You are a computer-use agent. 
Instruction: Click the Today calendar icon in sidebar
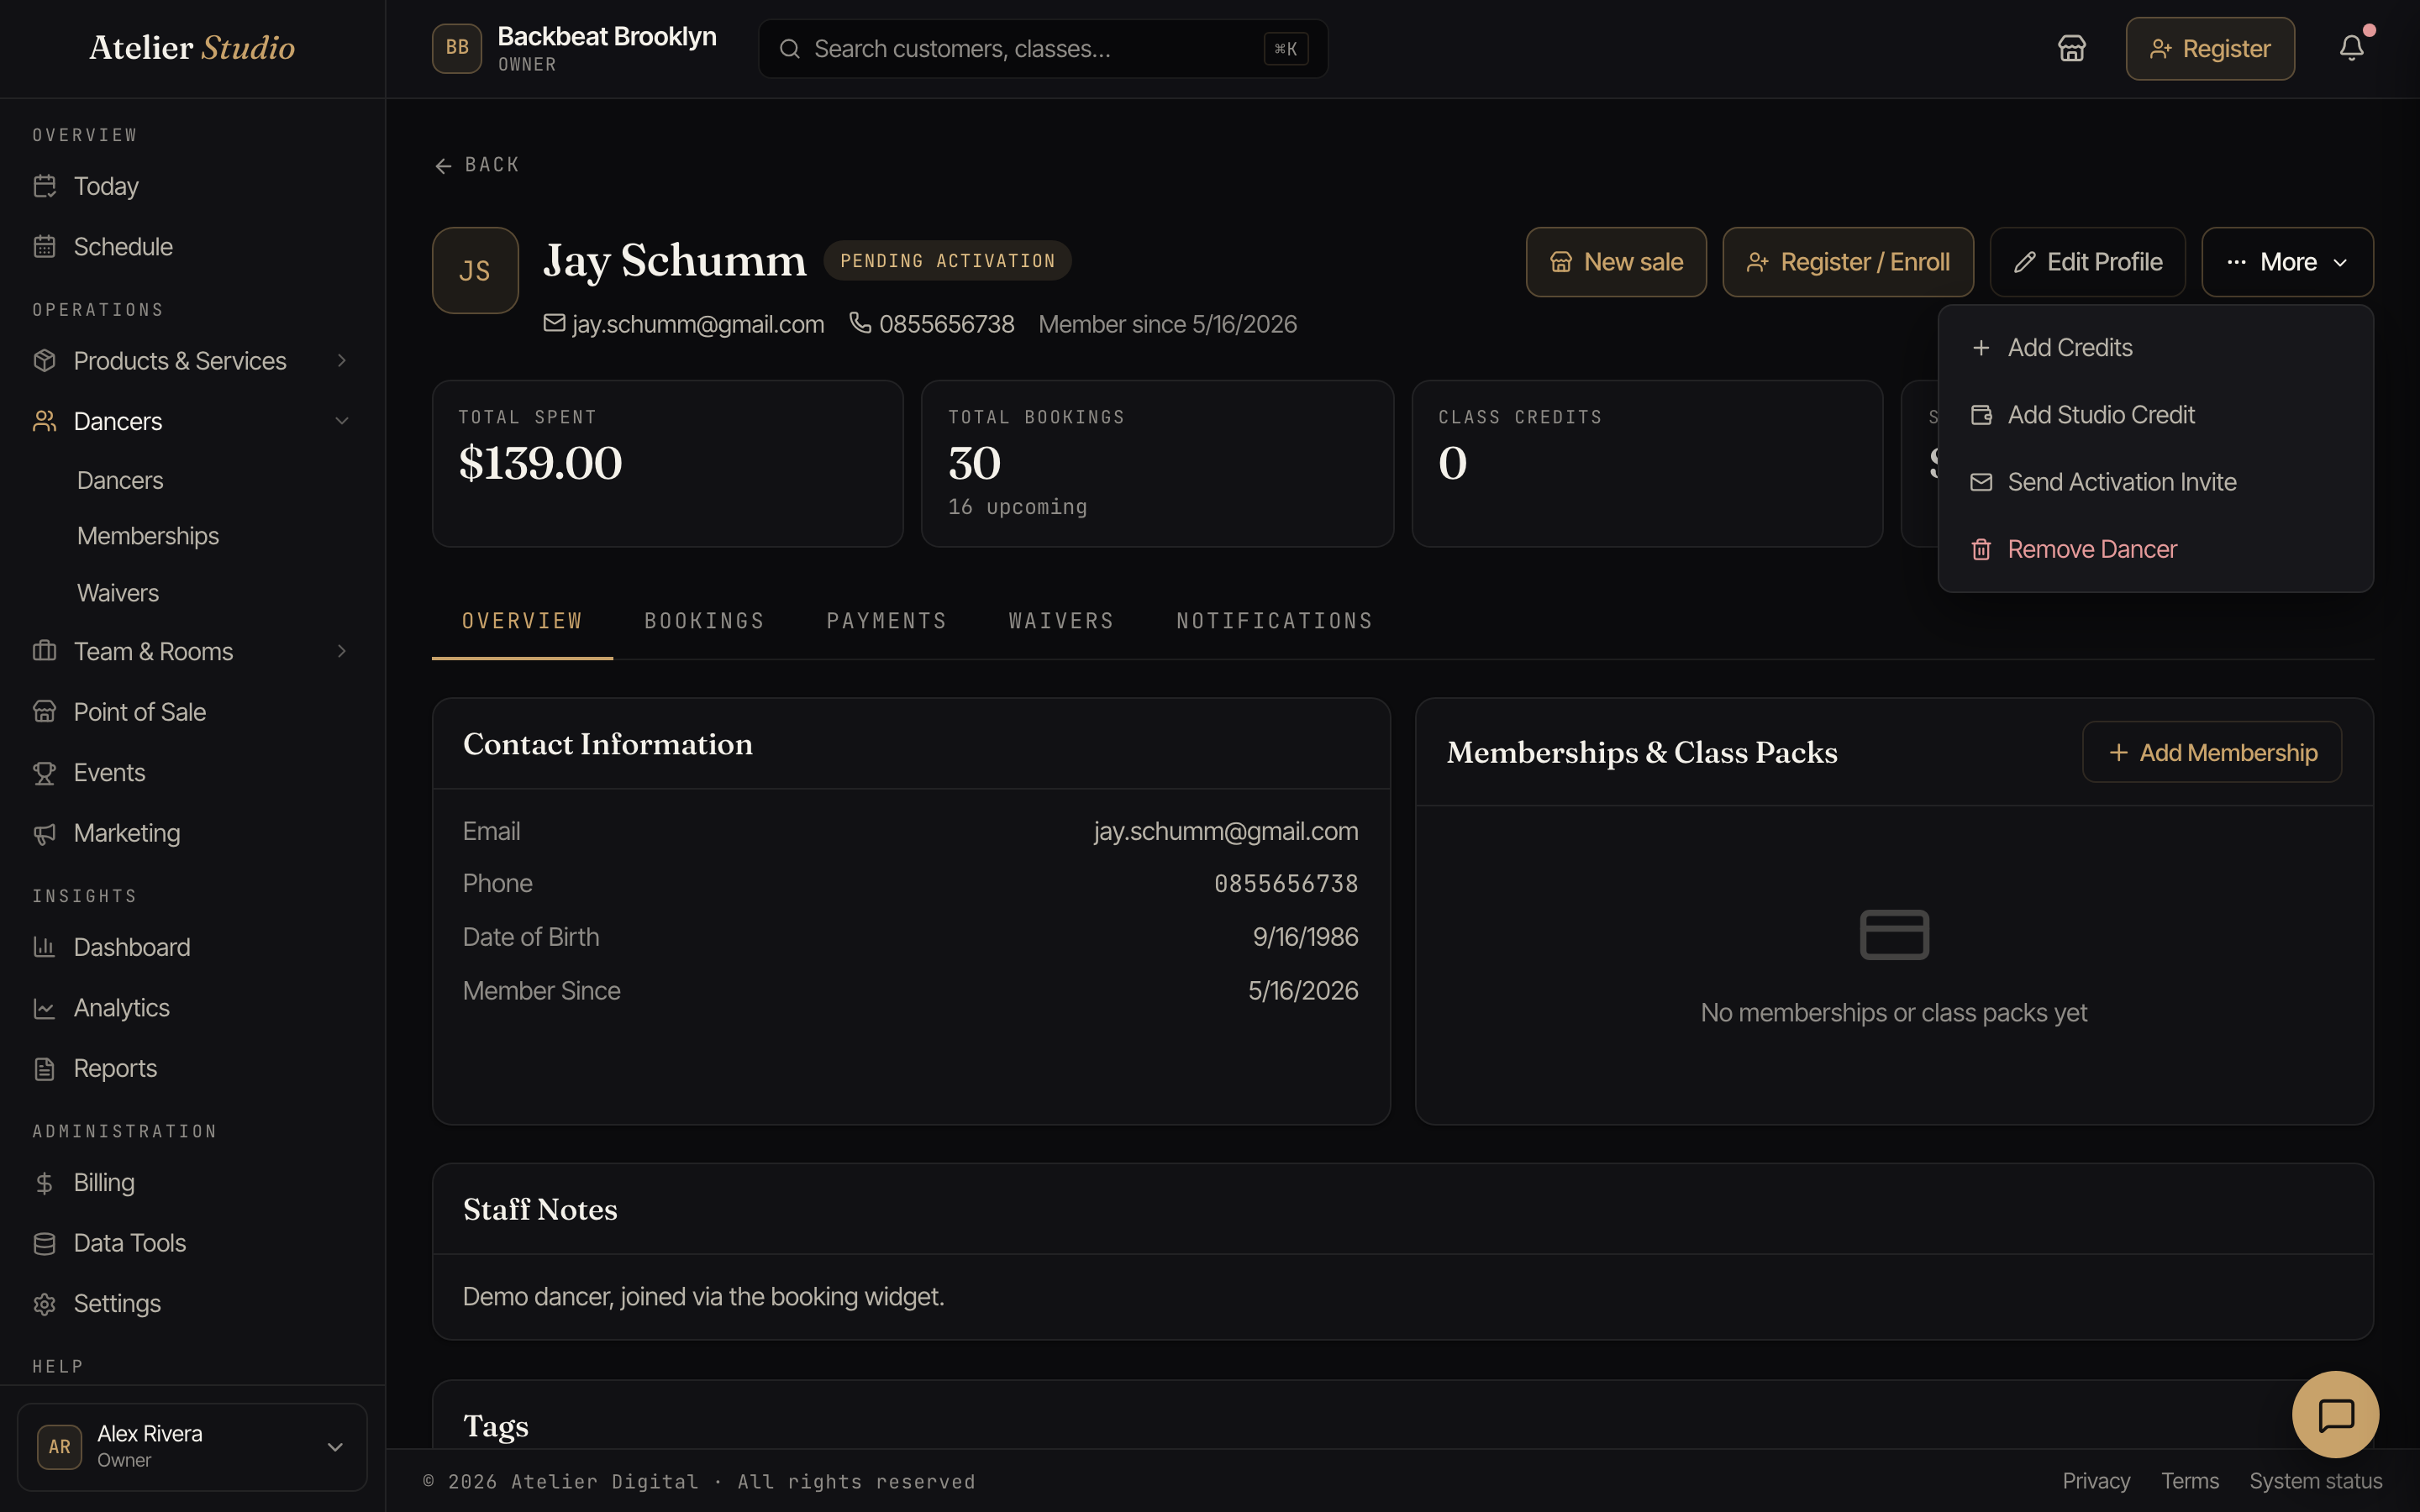tap(44, 186)
